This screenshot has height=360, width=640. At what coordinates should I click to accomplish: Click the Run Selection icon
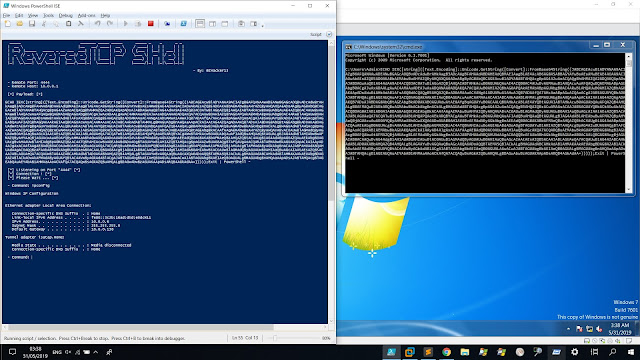138,24
